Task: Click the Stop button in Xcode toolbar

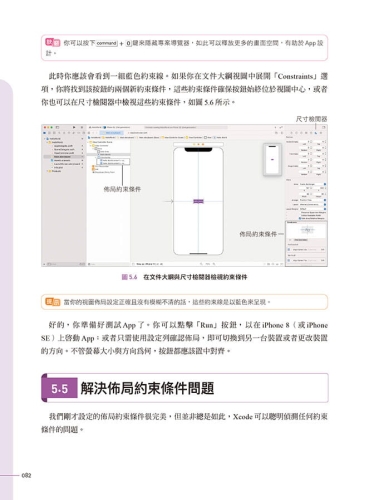Action: click(x=82, y=127)
